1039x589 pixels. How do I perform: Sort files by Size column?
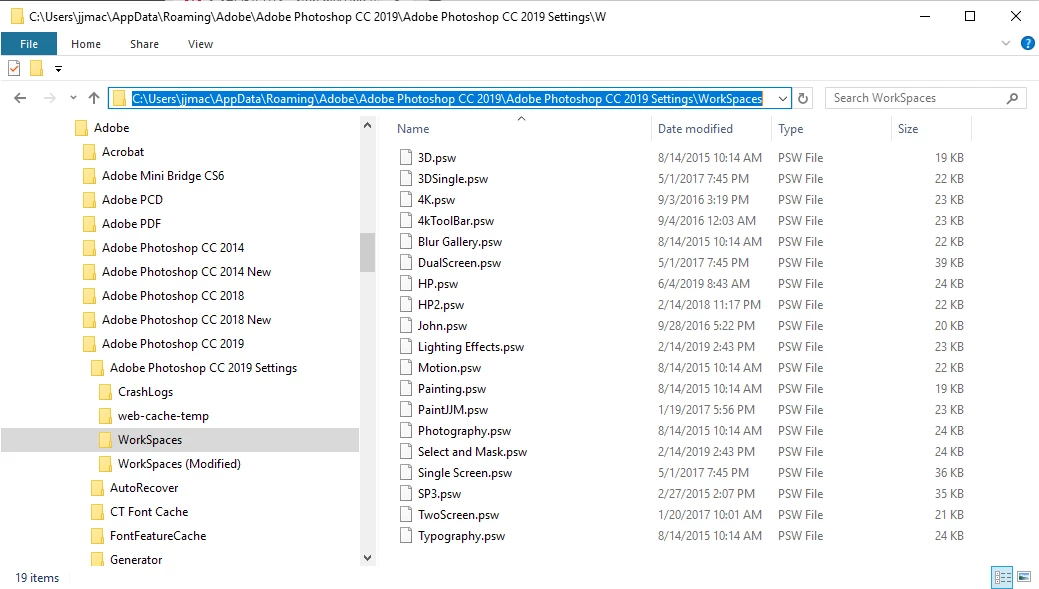(x=908, y=129)
